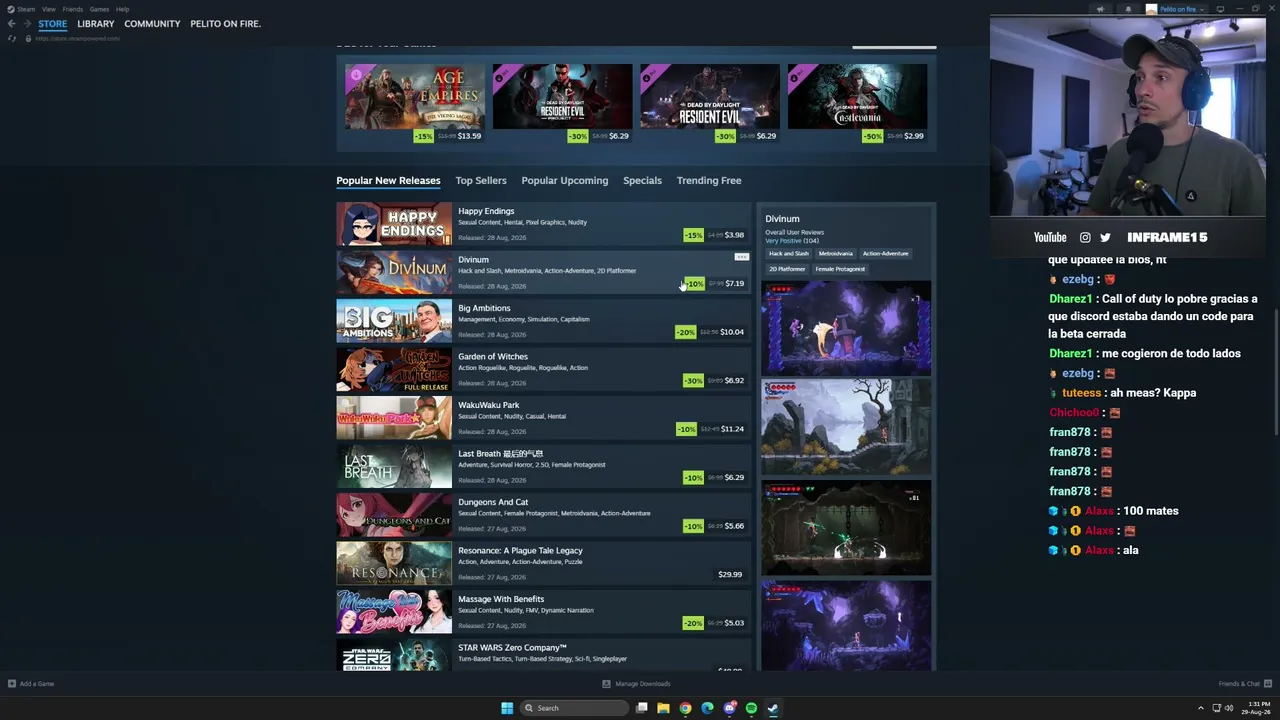1280x720 pixels.
Task: Open the taskbar clock and date
Action: [x=1256, y=708]
